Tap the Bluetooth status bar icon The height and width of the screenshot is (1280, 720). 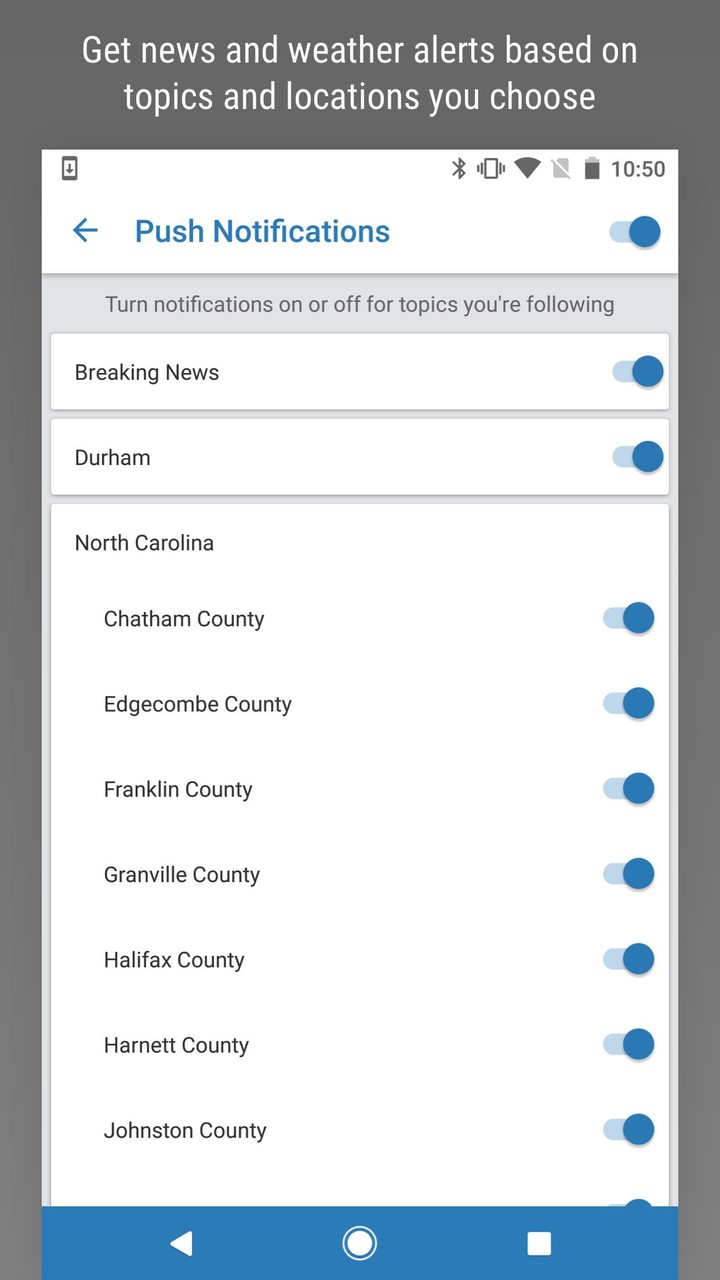pyautogui.click(x=459, y=169)
